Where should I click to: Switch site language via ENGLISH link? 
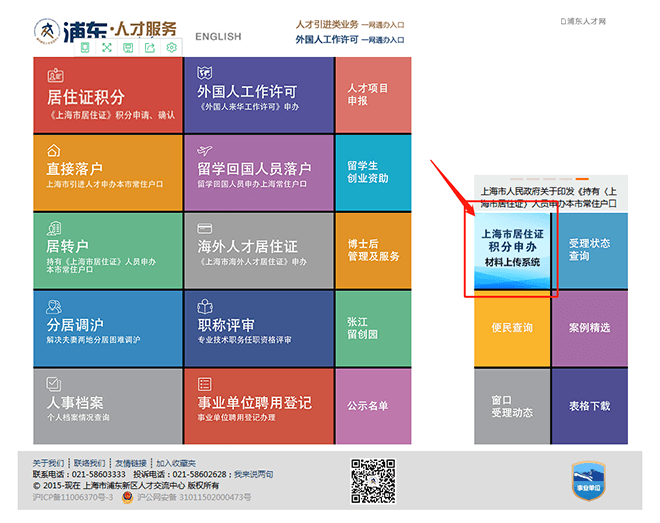(x=218, y=37)
